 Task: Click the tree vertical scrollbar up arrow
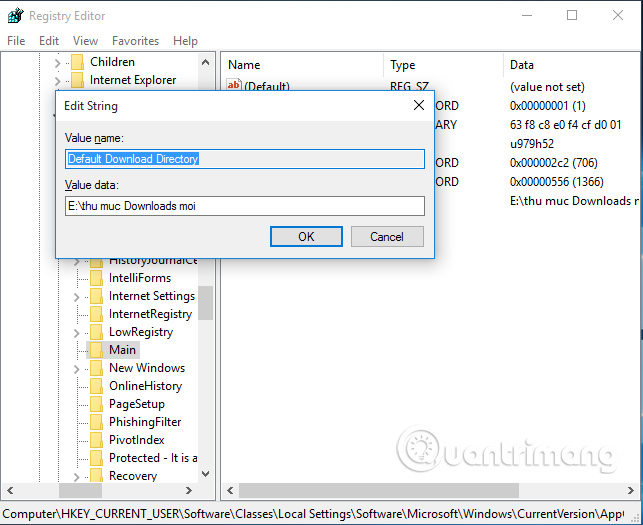click(206, 62)
